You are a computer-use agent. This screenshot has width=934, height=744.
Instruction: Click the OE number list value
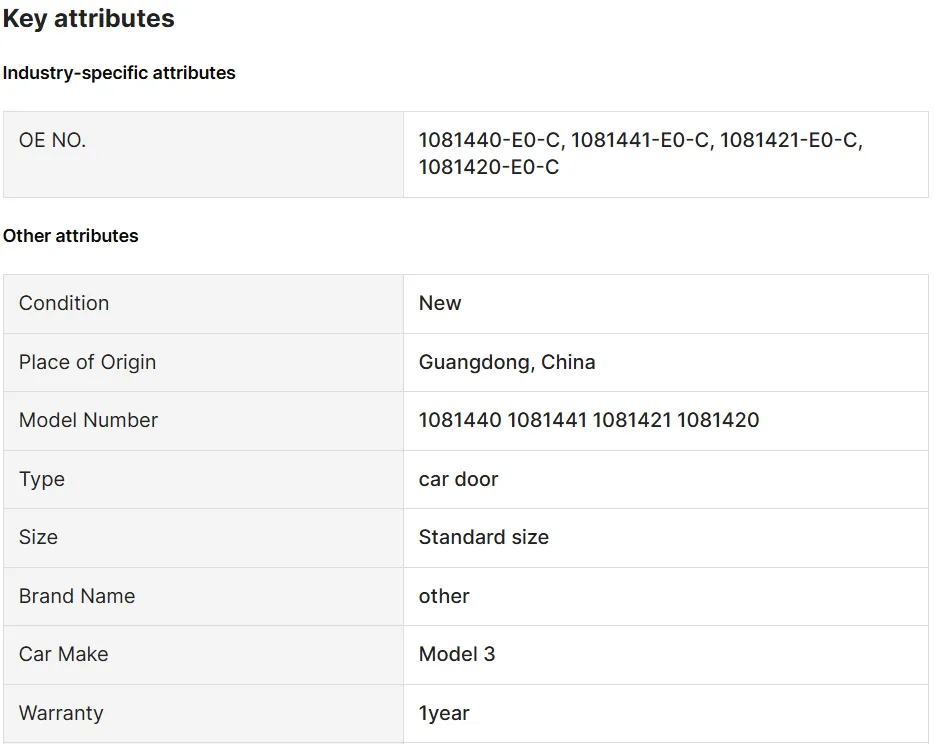pyautogui.click(x=640, y=154)
